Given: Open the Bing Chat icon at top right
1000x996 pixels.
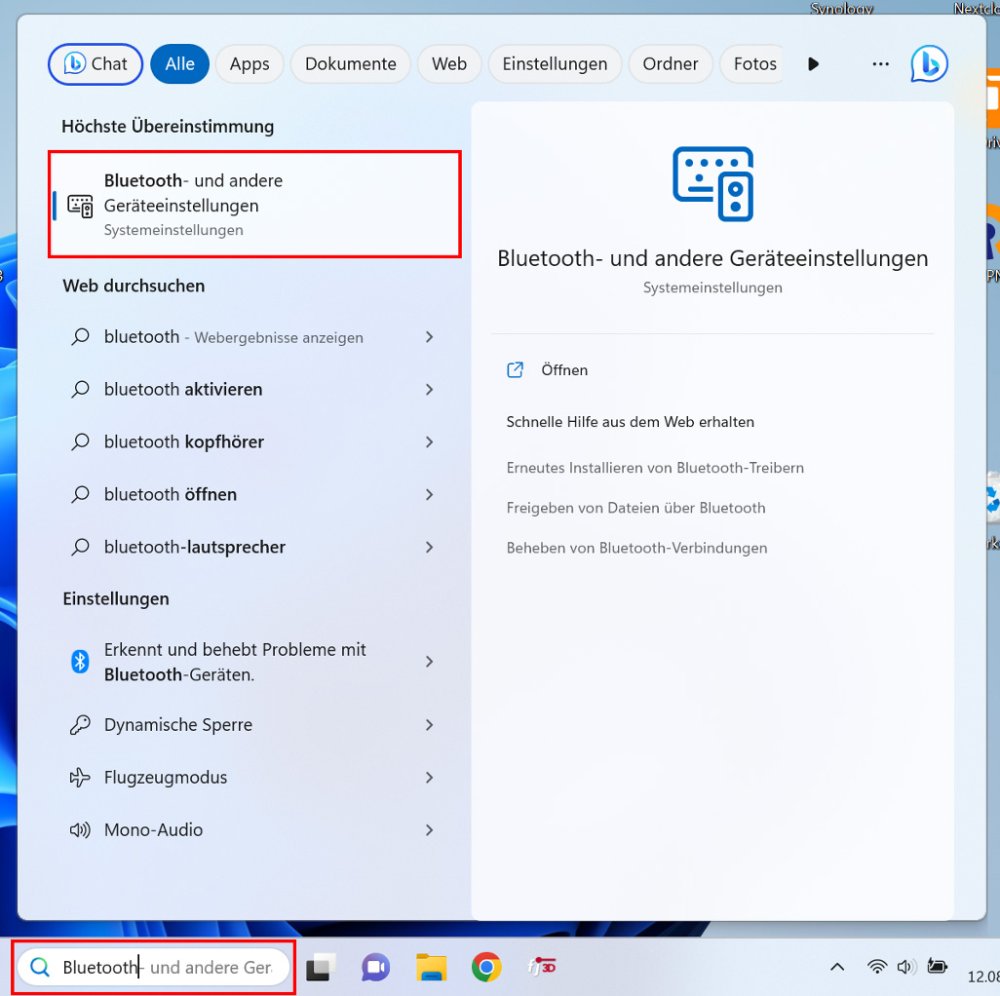Looking at the screenshot, I should tap(929, 64).
